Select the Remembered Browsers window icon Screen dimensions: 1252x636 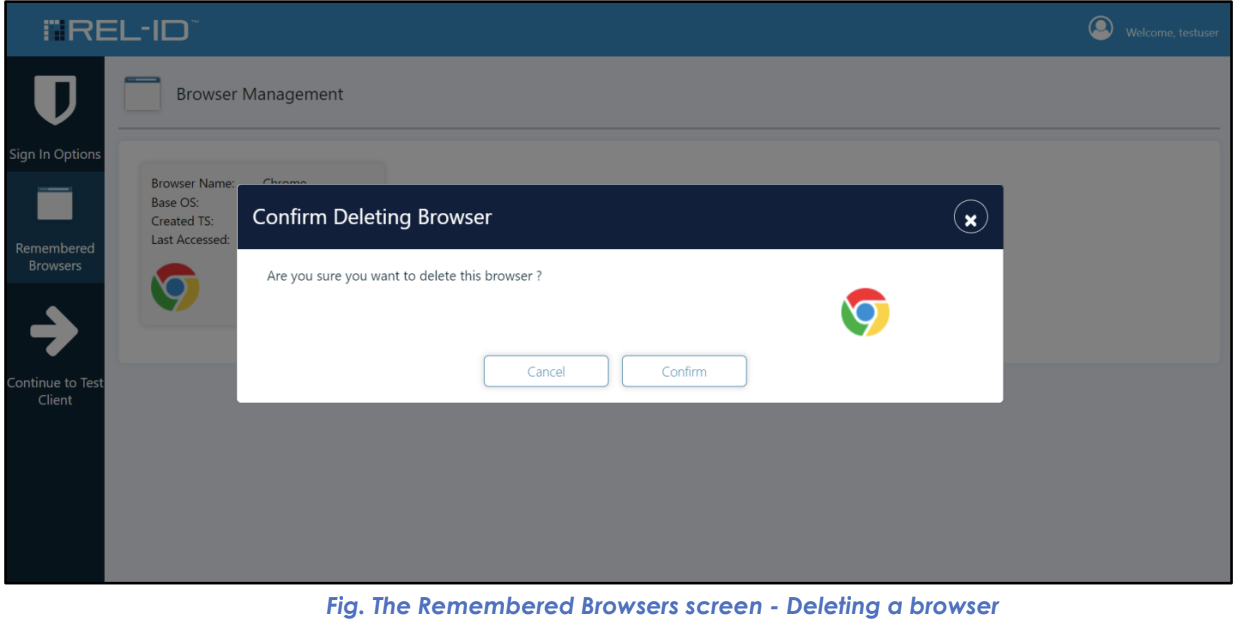click(x=55, y=204)
